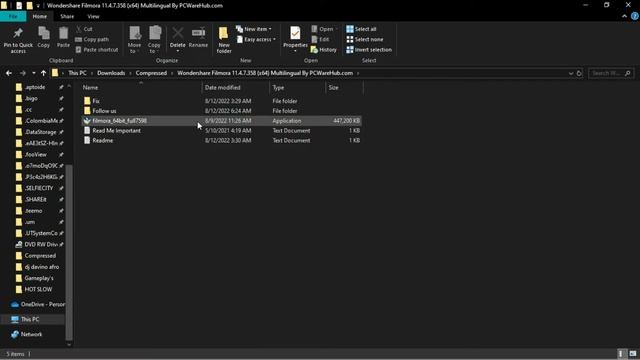Click Select none
This screenshot has width=640, height=360.
pyautogui.click(x=364, y=39)
